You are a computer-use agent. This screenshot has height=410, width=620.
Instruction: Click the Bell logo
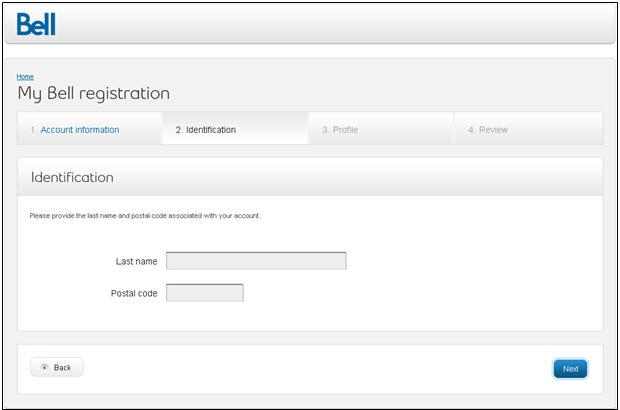pyautogui.click(x=36, y=25)
